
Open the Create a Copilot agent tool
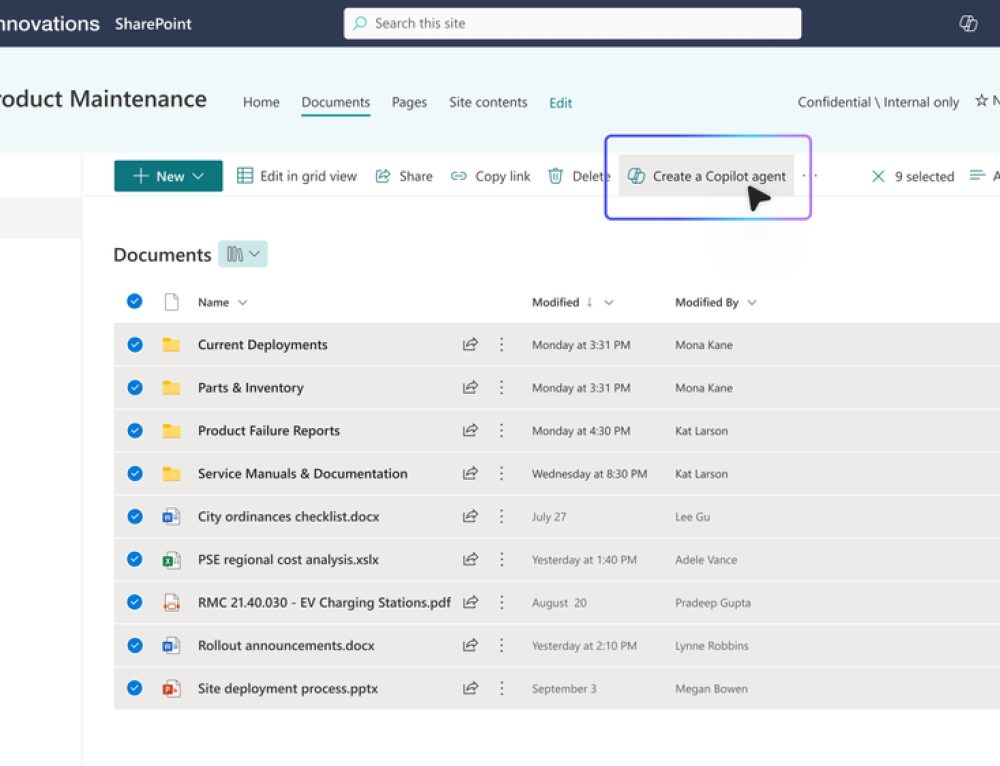pyautogui.click(x=706, y=176)
